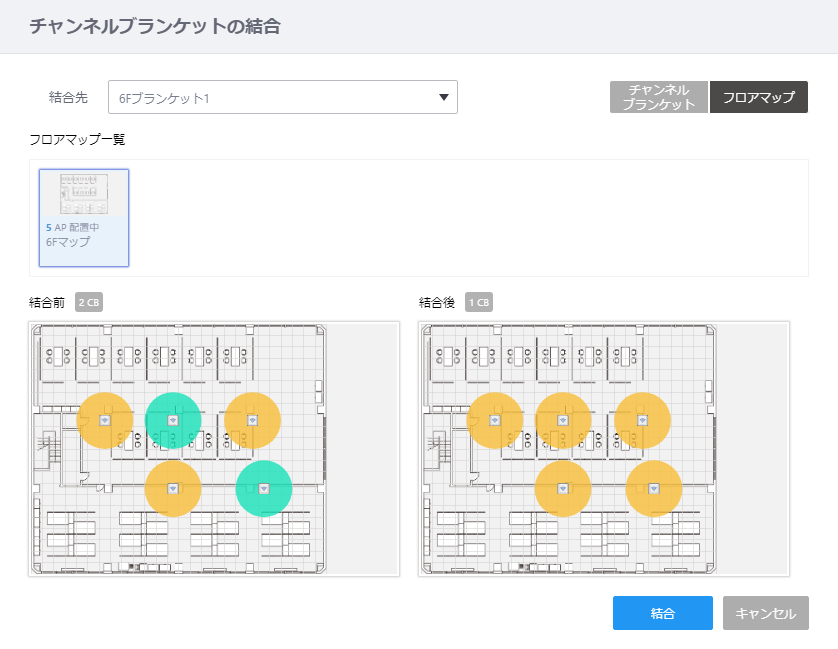Select bottom orange AP icon in 結合前 map
This screenshot has height=649, width=838.
click(x=173, y=488)
